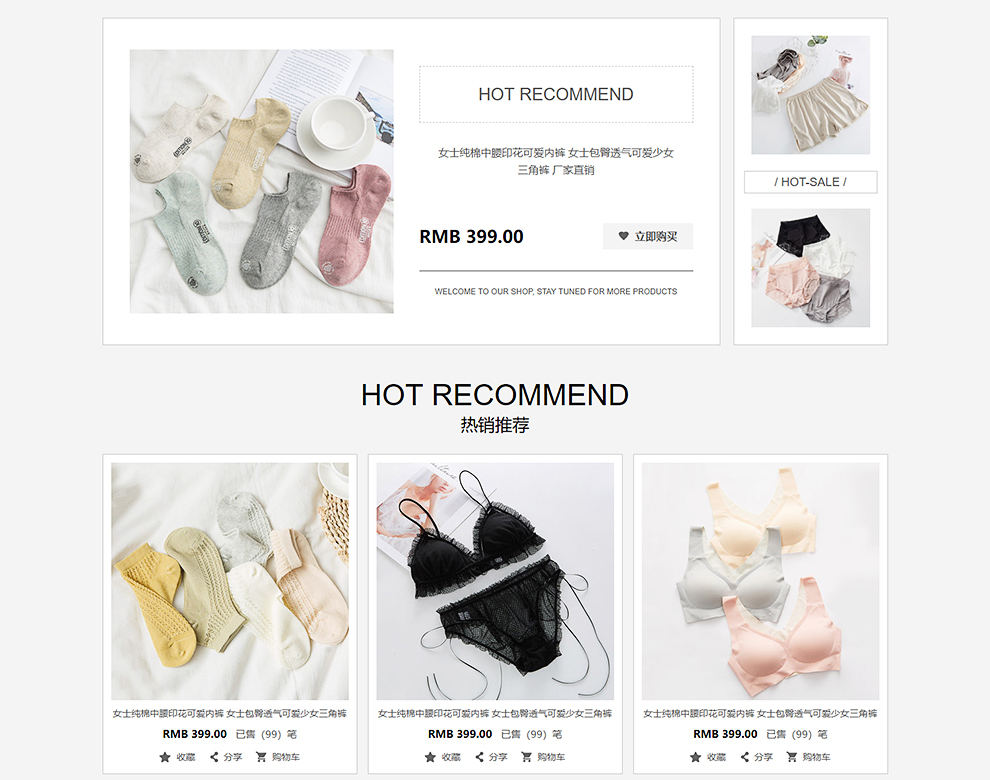
Task: Open the pastel seamless bras product image
Action: coord(760,581)
